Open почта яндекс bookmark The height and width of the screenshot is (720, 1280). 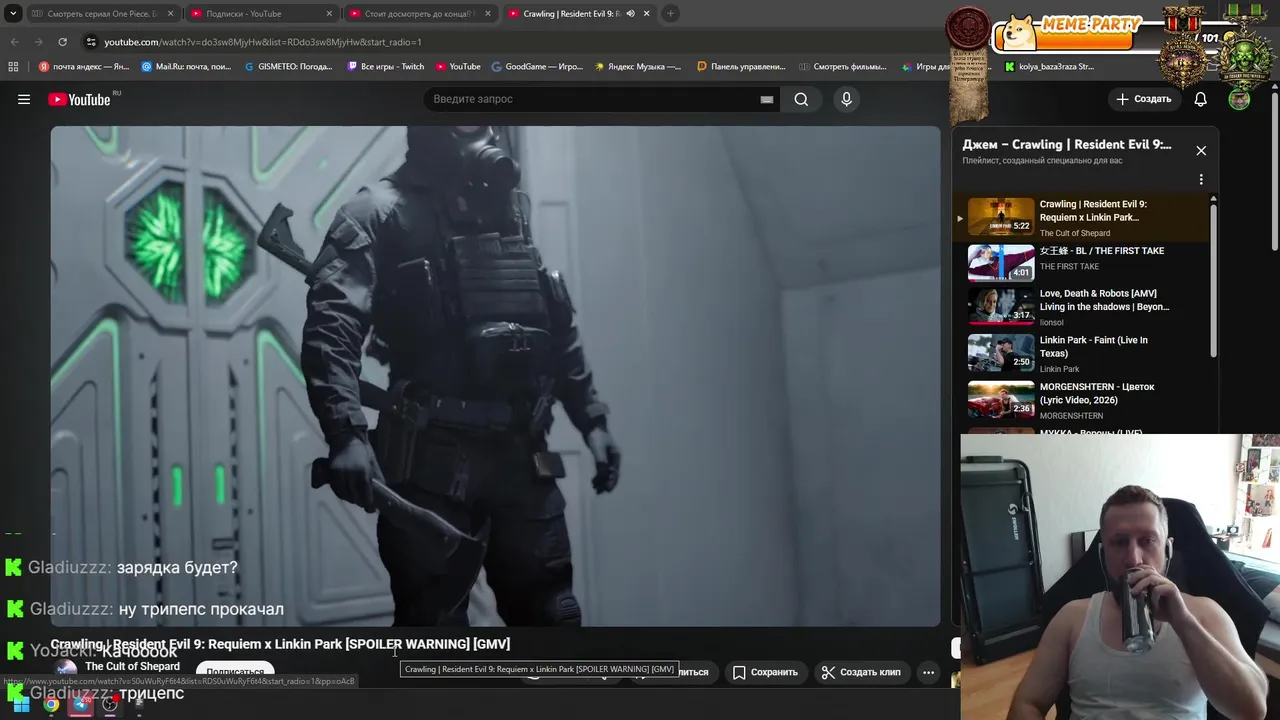point(84,67)
